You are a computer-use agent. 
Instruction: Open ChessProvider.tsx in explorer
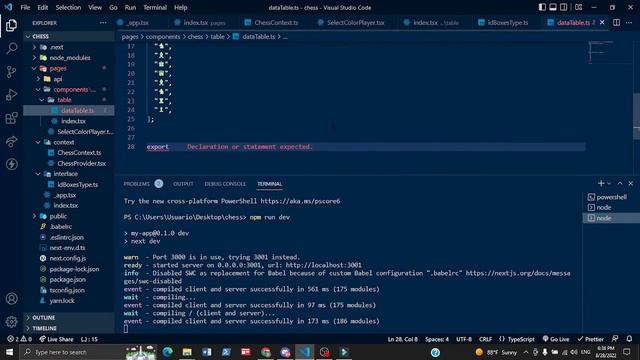69,163
